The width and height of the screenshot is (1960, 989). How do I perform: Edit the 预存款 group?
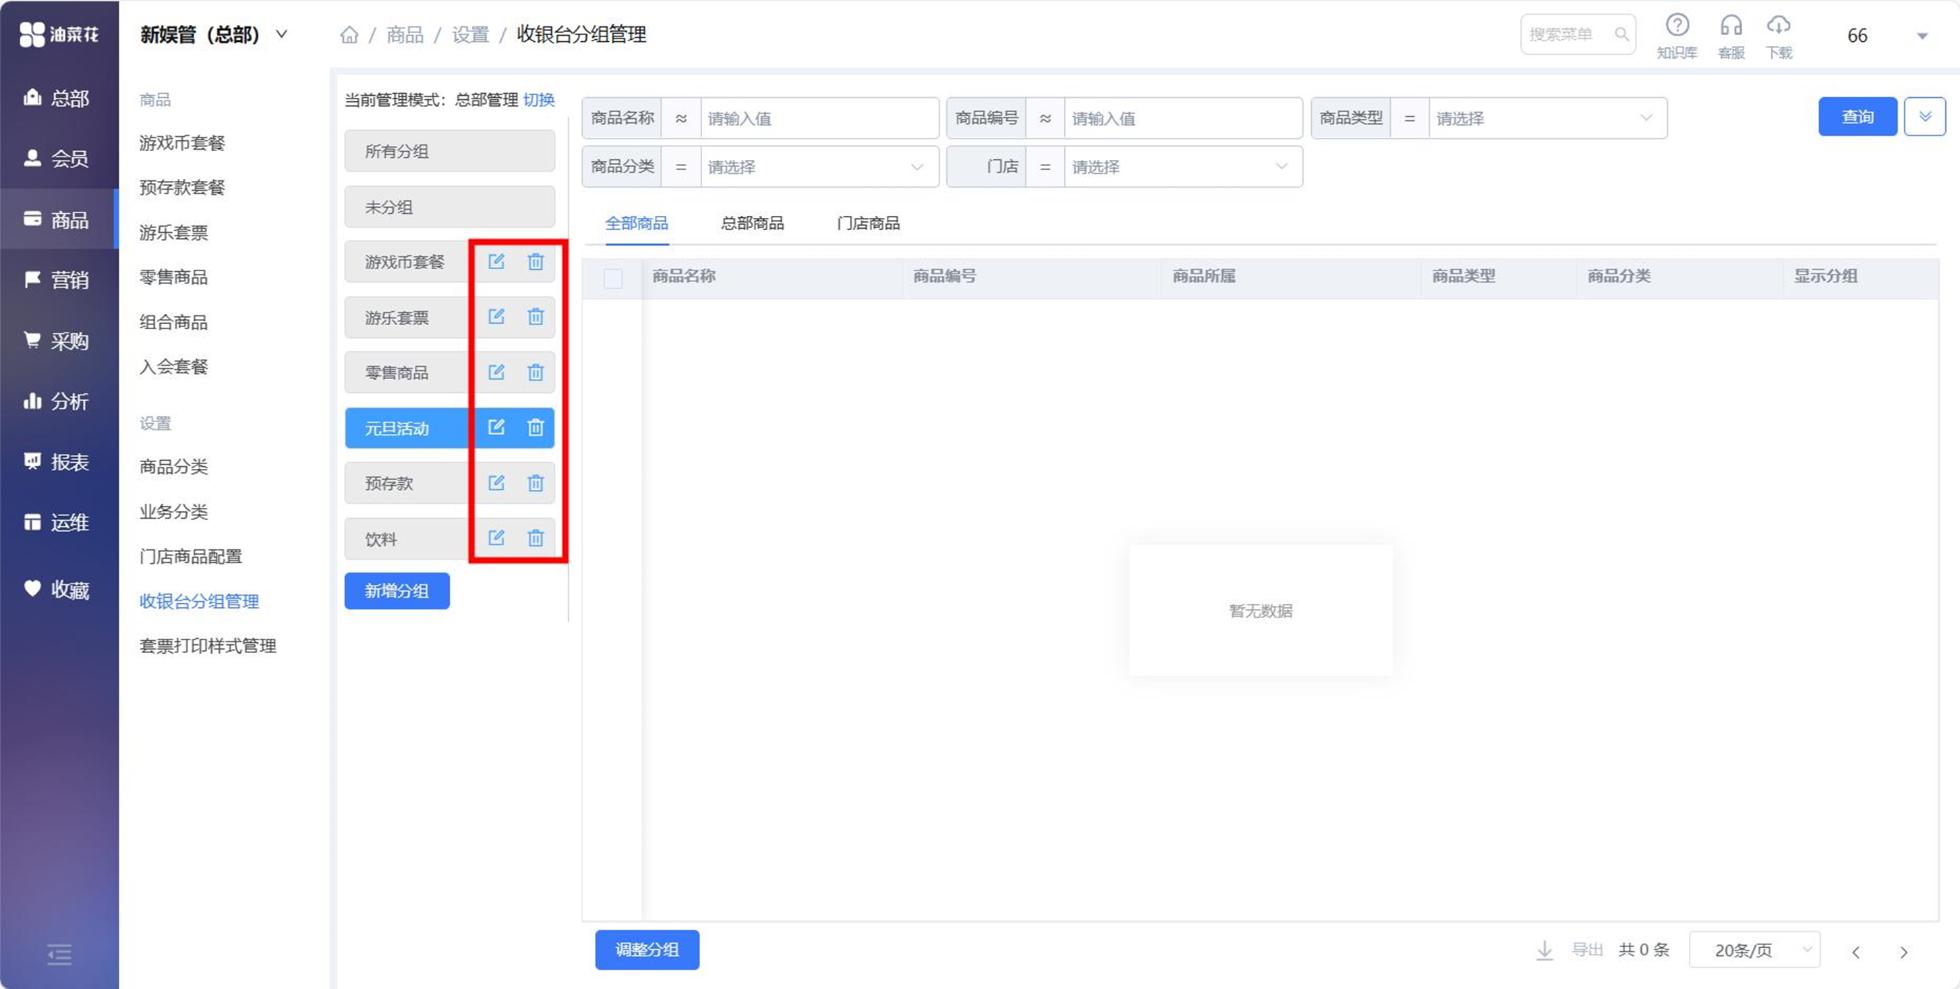[496, 483]
